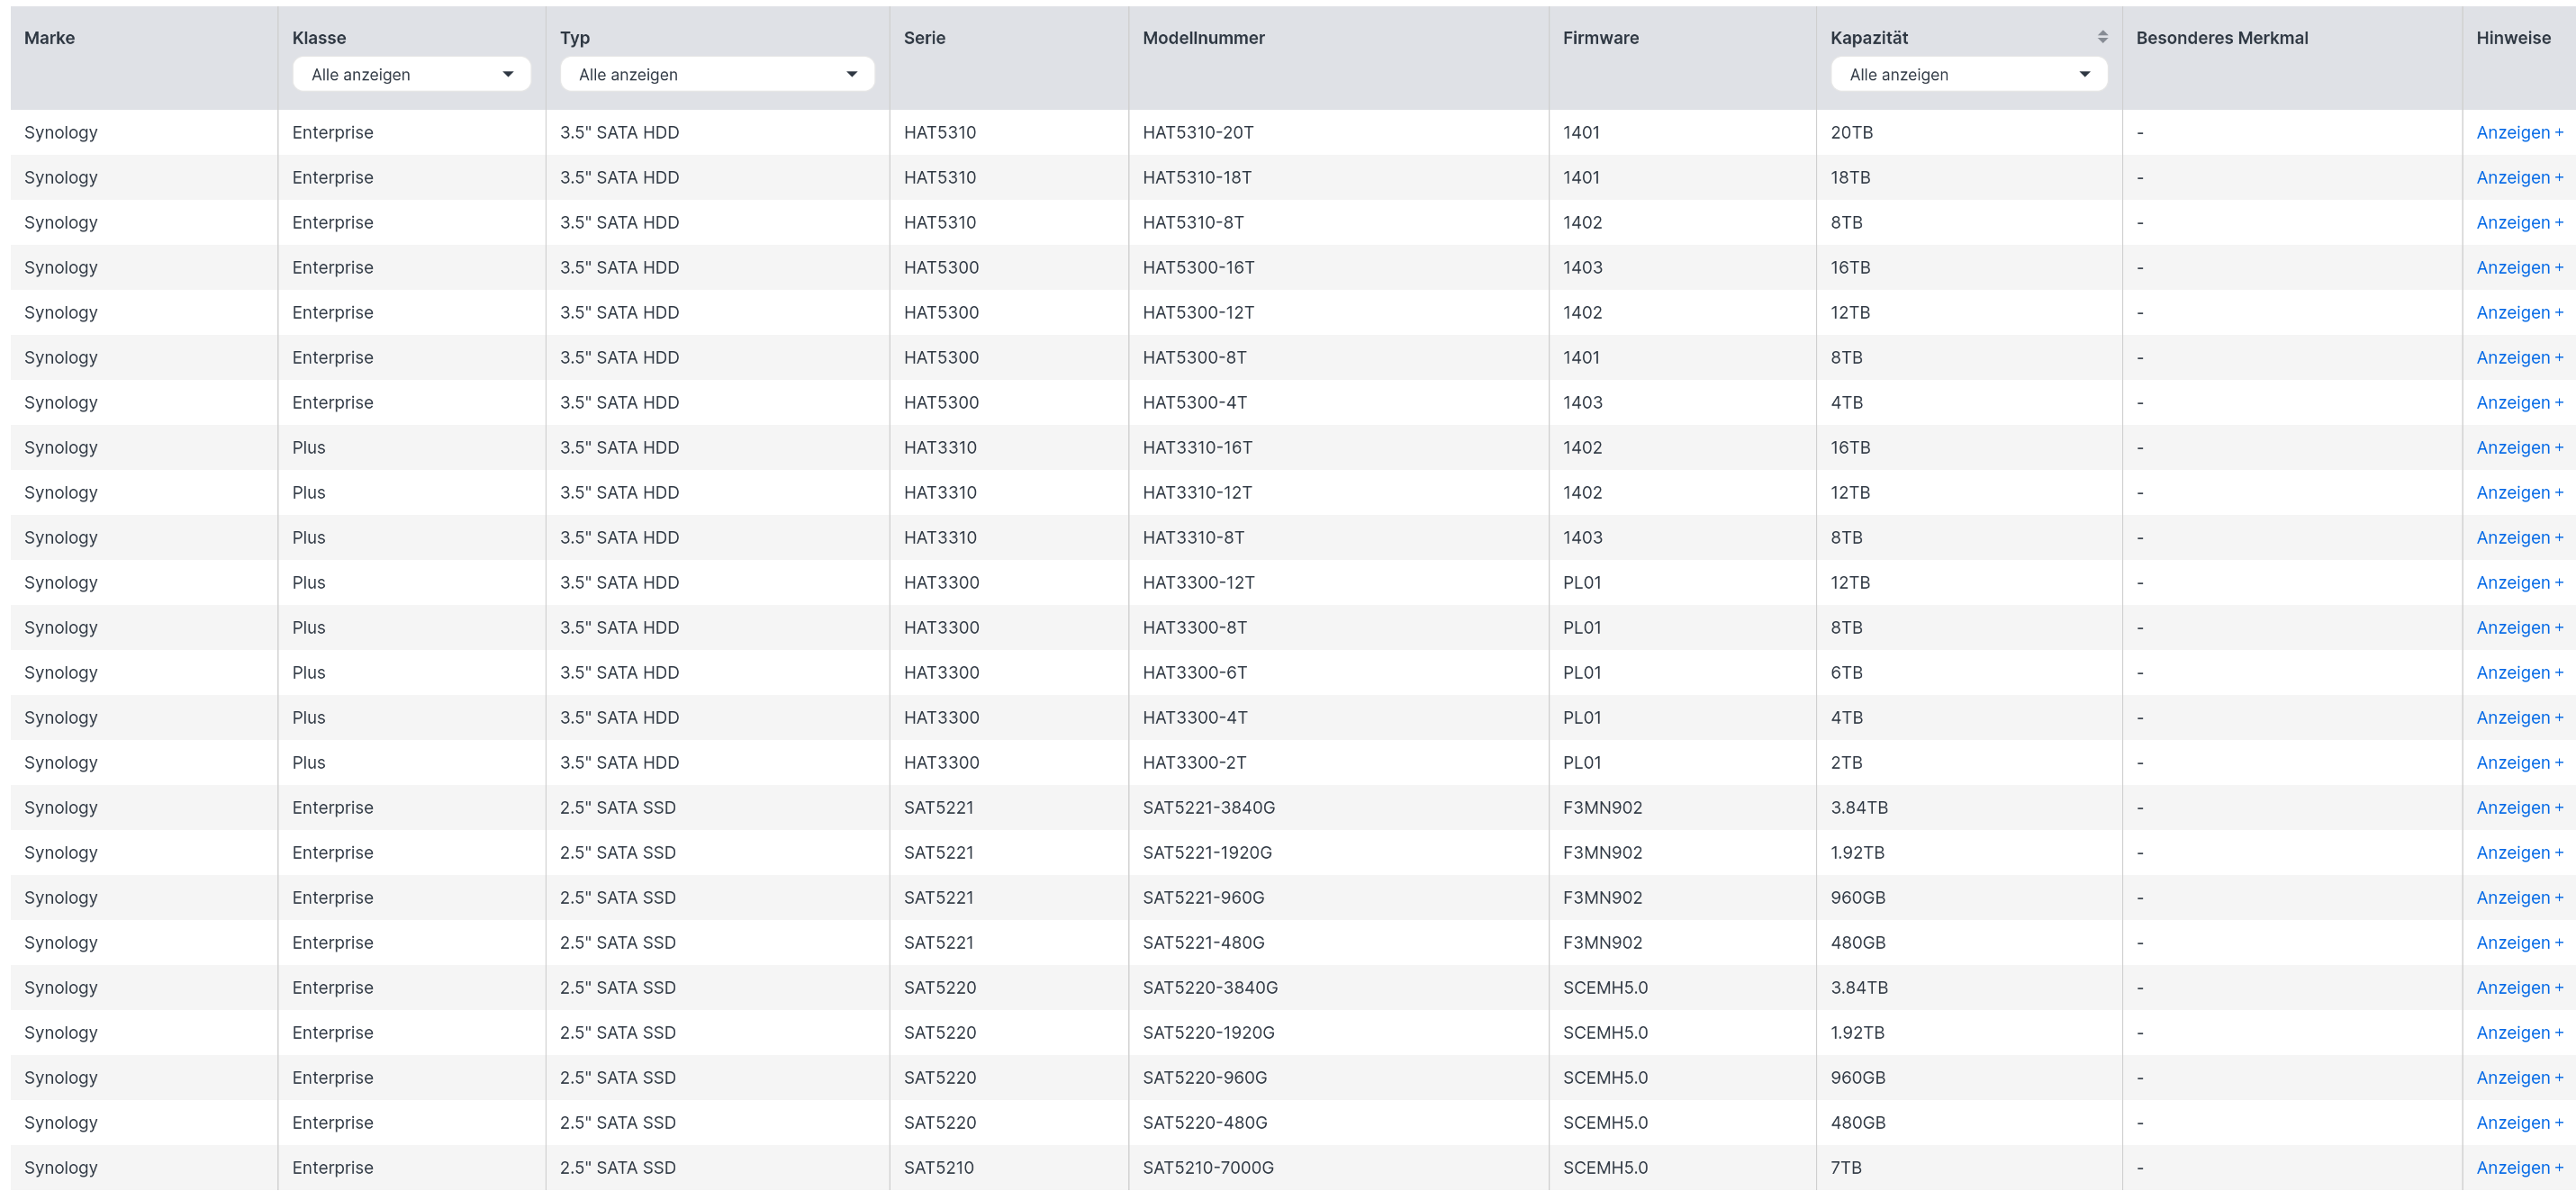Click firmware 1403 in HAT5300-4T row
This screenshot has width=2576, height=1200.
click(x=1582, y=402)
